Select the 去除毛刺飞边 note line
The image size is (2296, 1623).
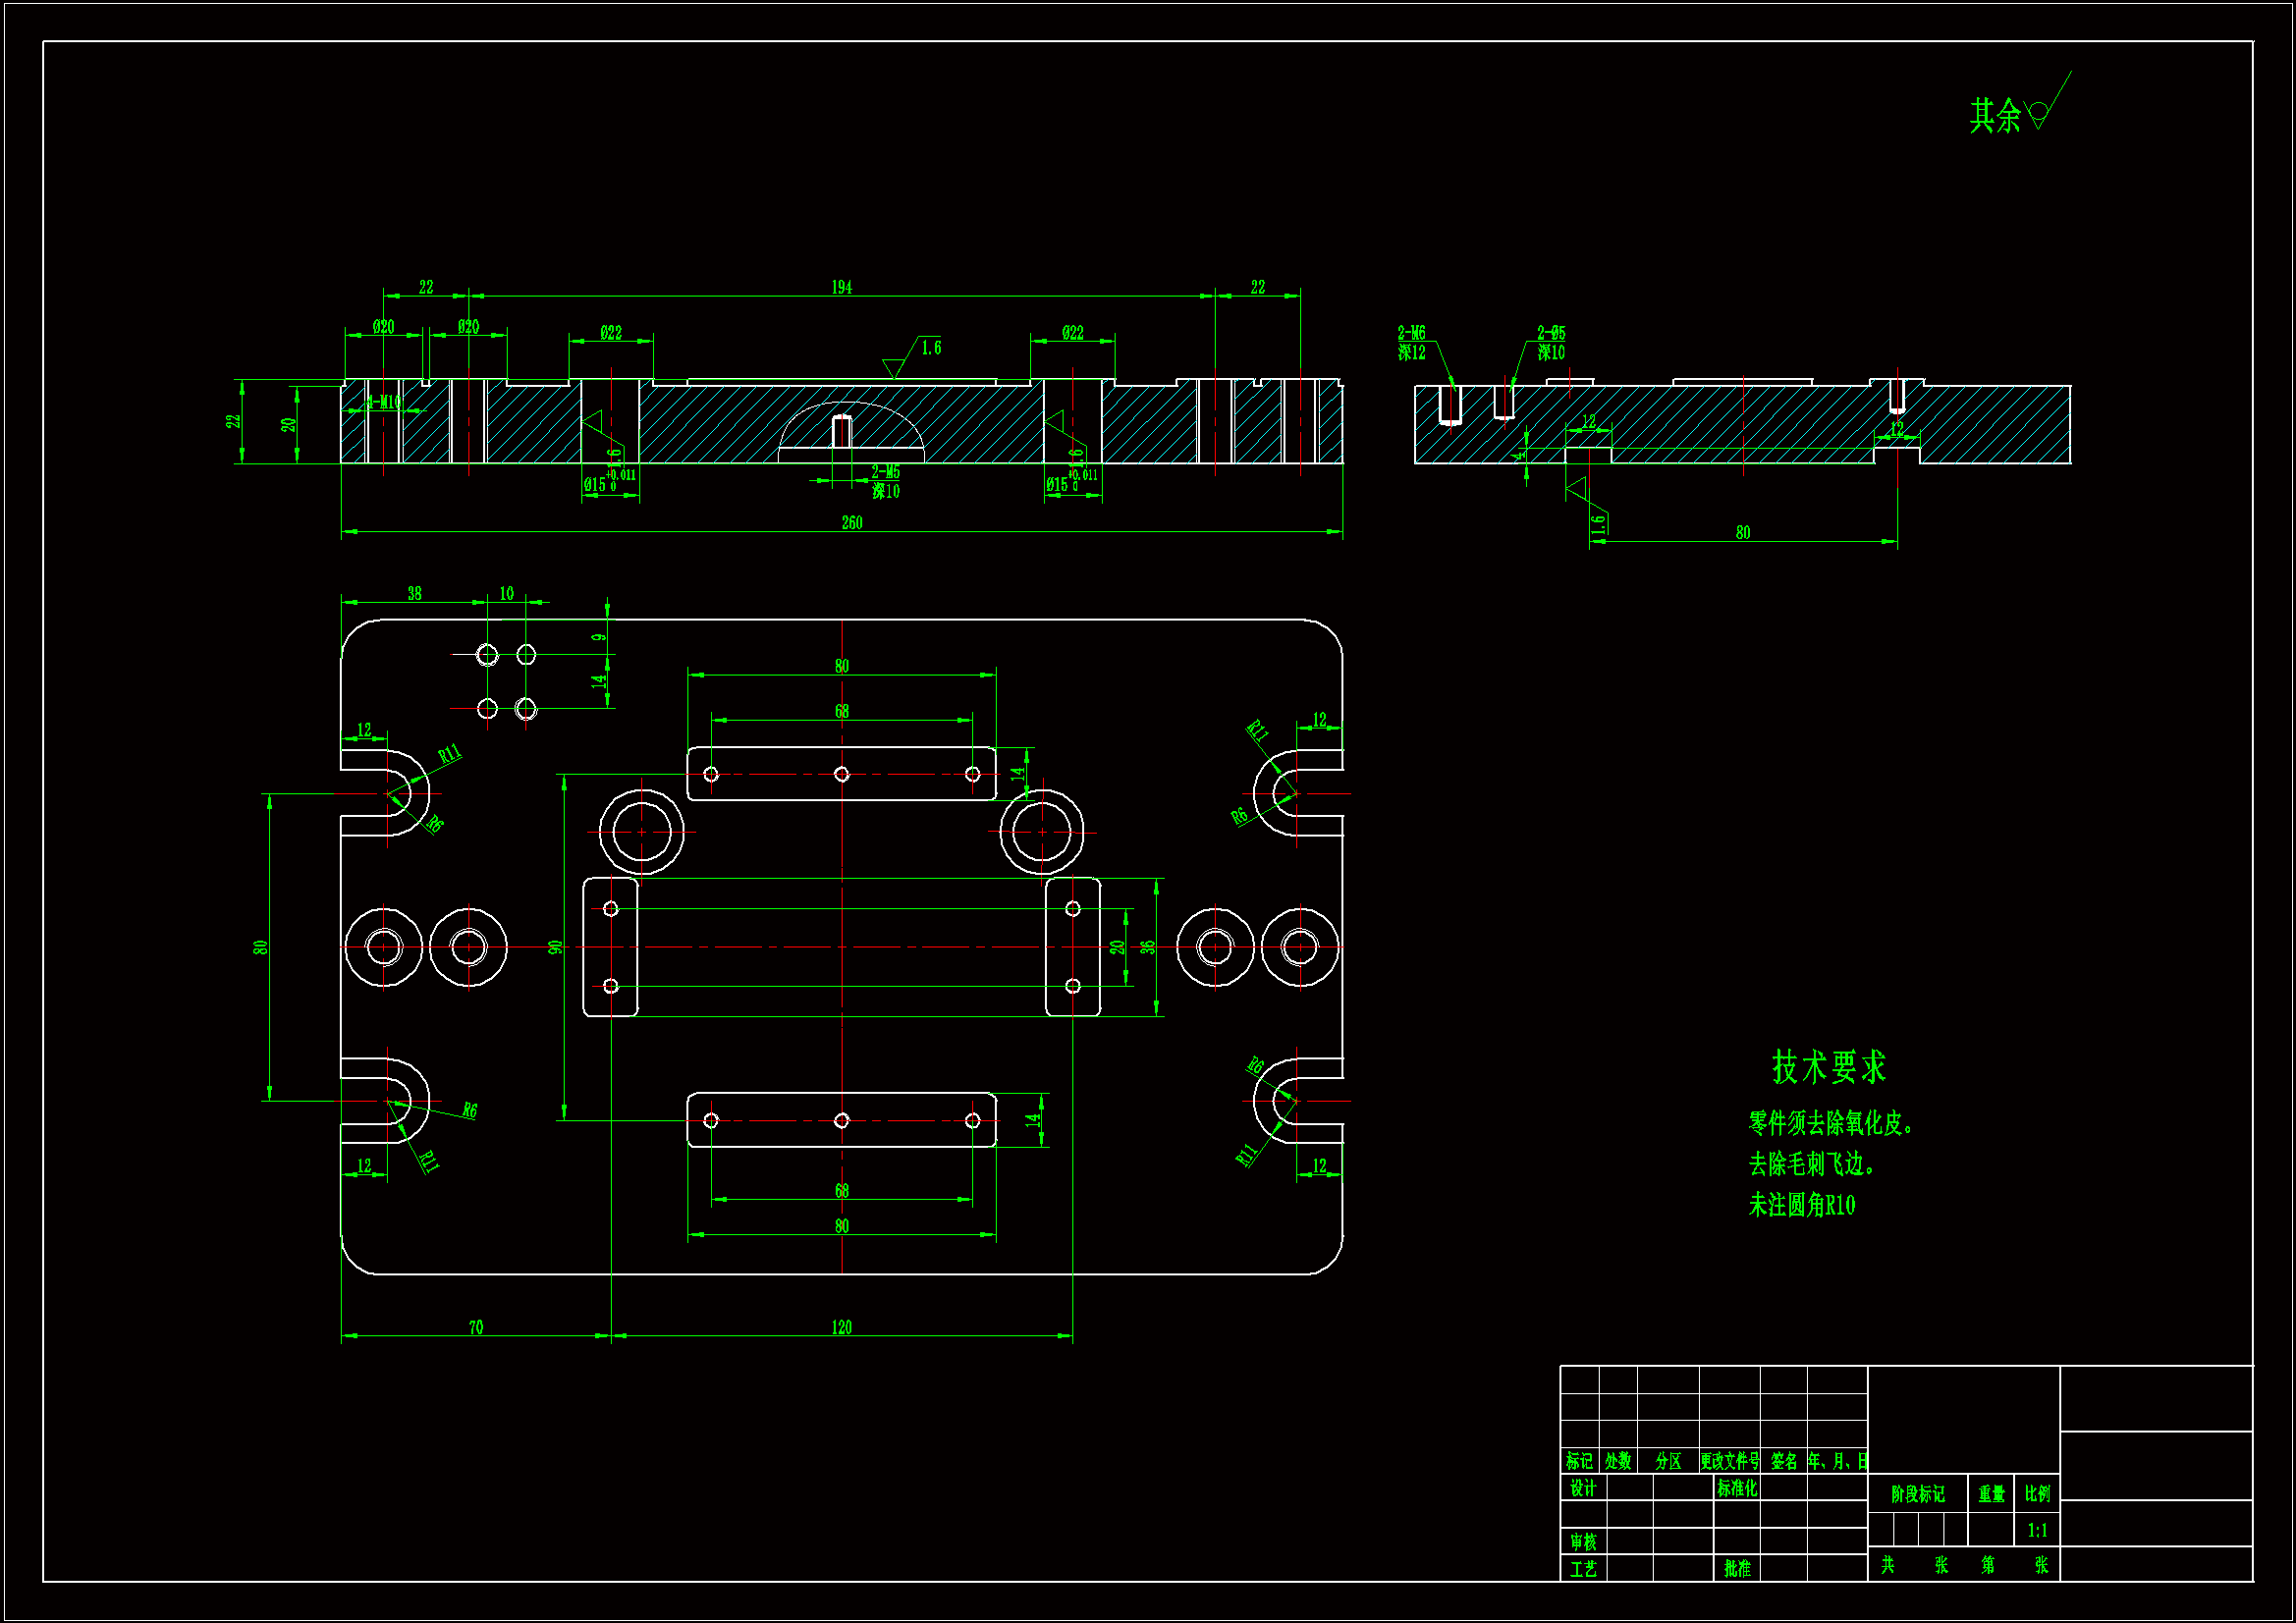click(x=1811, y=1164)
